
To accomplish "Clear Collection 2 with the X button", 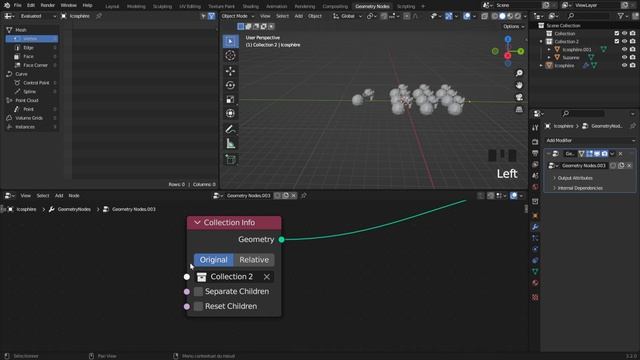I will [267, 277].
